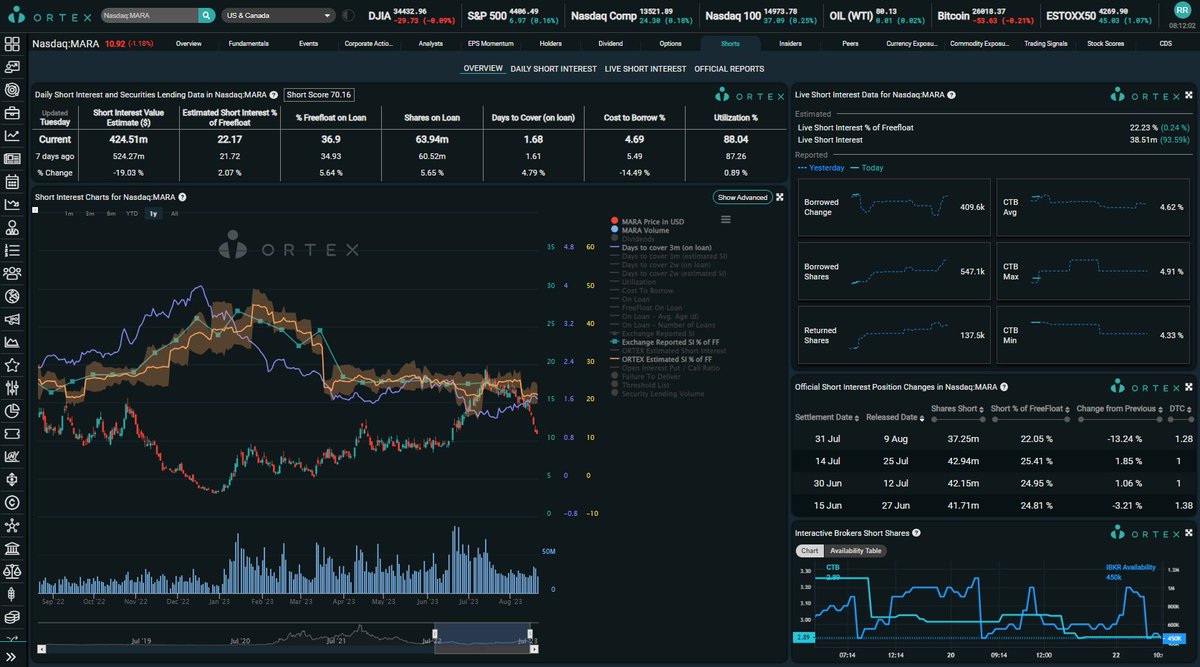Image resolution: width=1200 pixels, height=667 pixels.
Task: Toggle ORTEX Estimated SI % of FF series
Action: 662,359
